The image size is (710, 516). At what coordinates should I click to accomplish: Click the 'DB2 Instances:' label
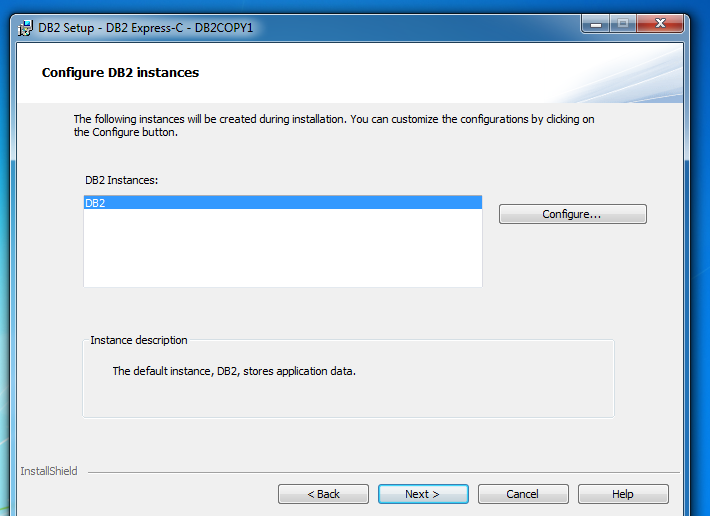121,180
